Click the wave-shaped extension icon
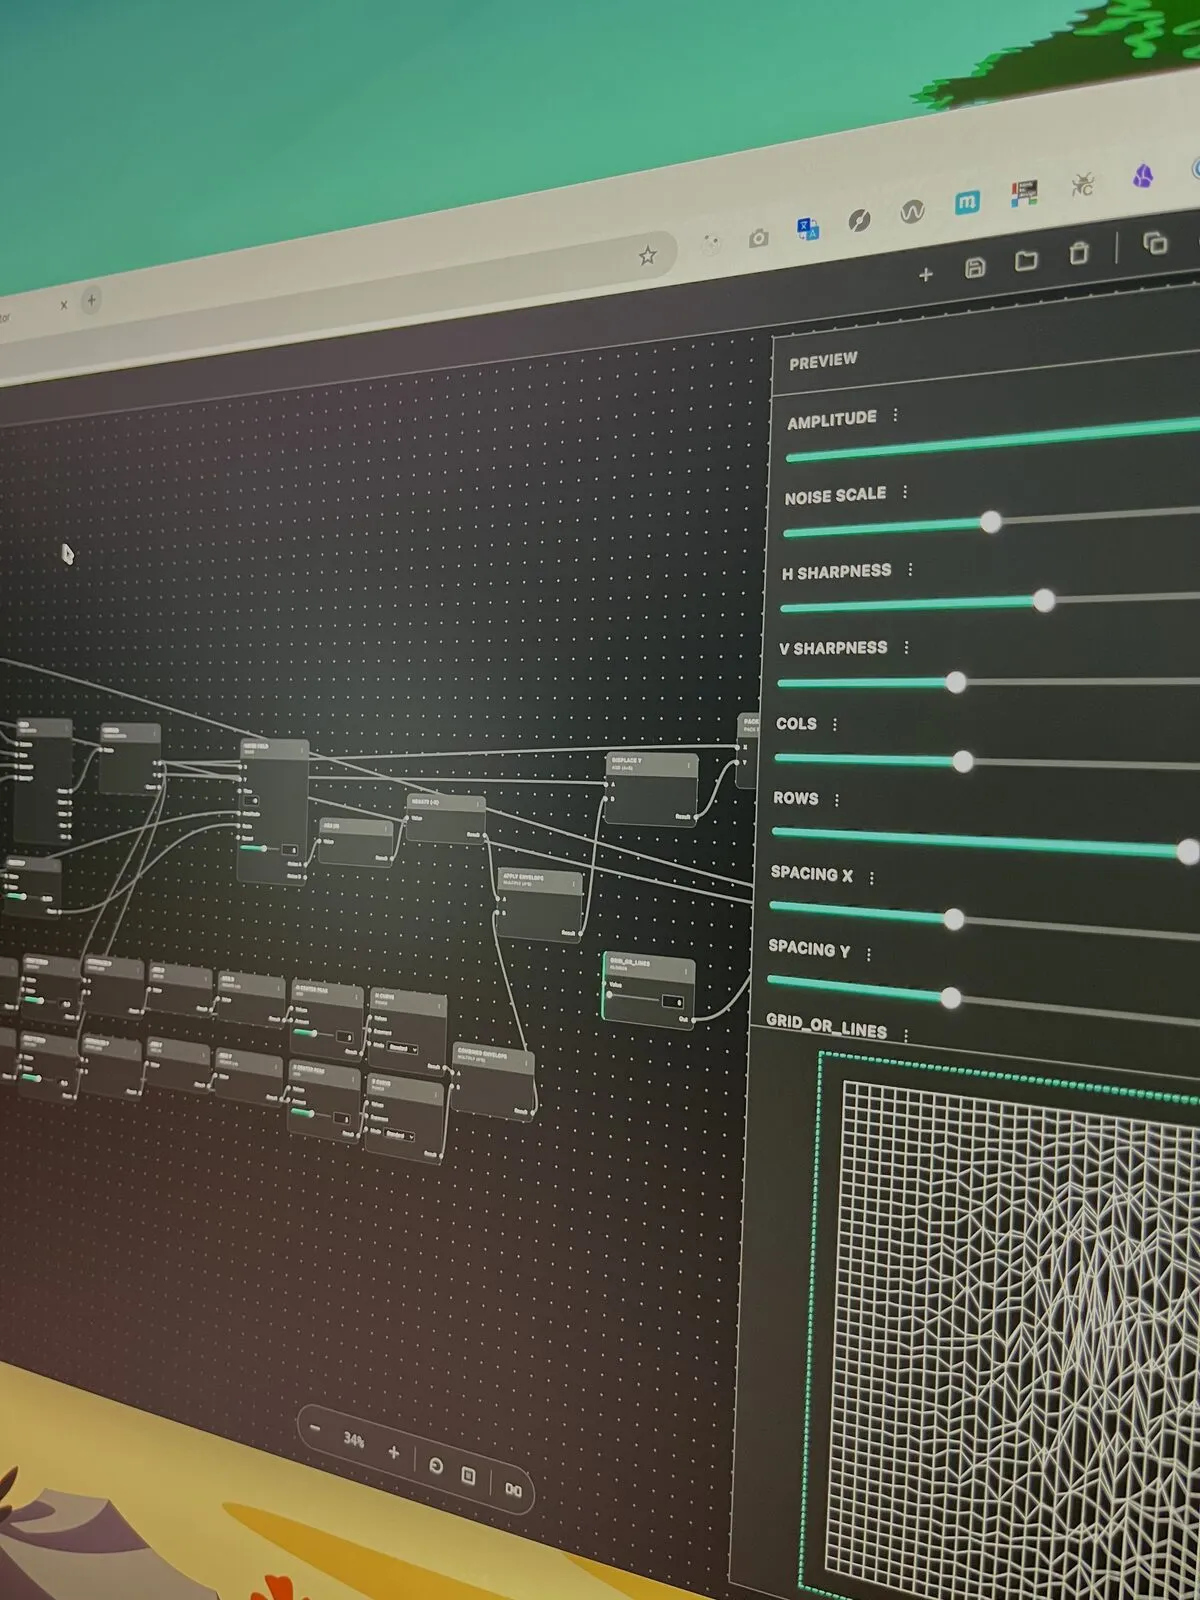The height and width of the screenshot is (1600, 1200). (x=912, y=212)
